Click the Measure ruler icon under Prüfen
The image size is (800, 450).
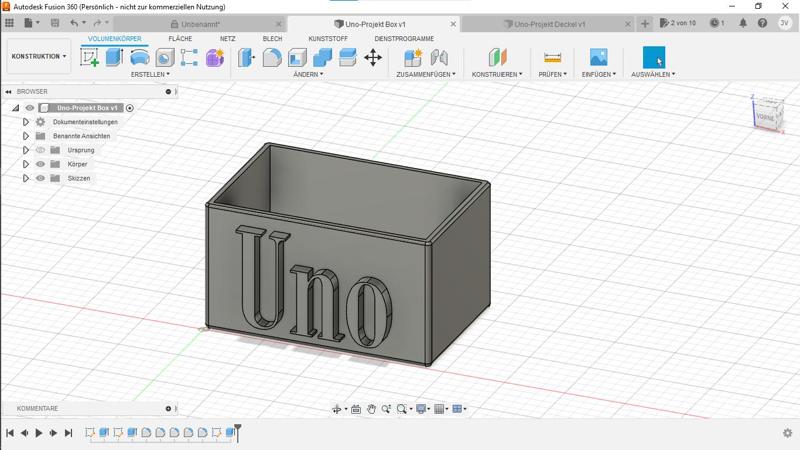pos(552,58)
